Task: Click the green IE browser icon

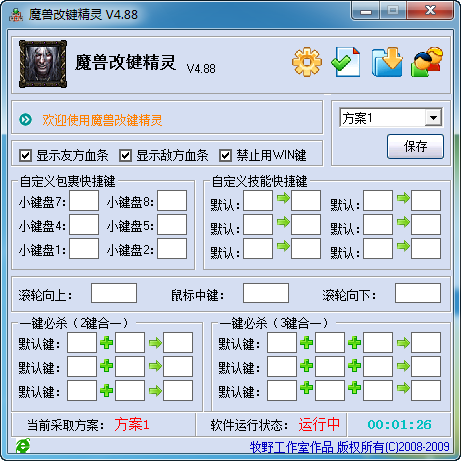Action: click(x=23, y=446)
